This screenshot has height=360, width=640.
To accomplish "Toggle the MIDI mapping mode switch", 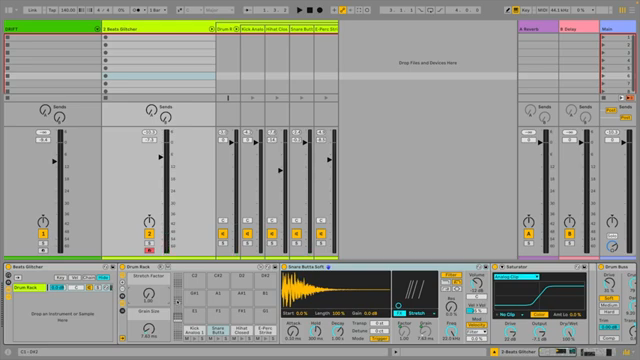I will [542, 10].
